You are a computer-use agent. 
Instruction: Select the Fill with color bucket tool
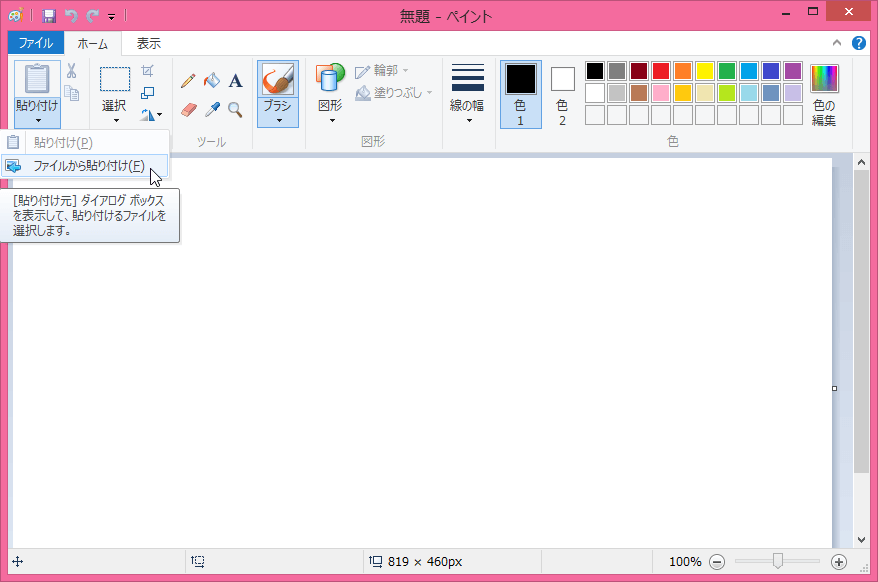click(x=212, y=81)
